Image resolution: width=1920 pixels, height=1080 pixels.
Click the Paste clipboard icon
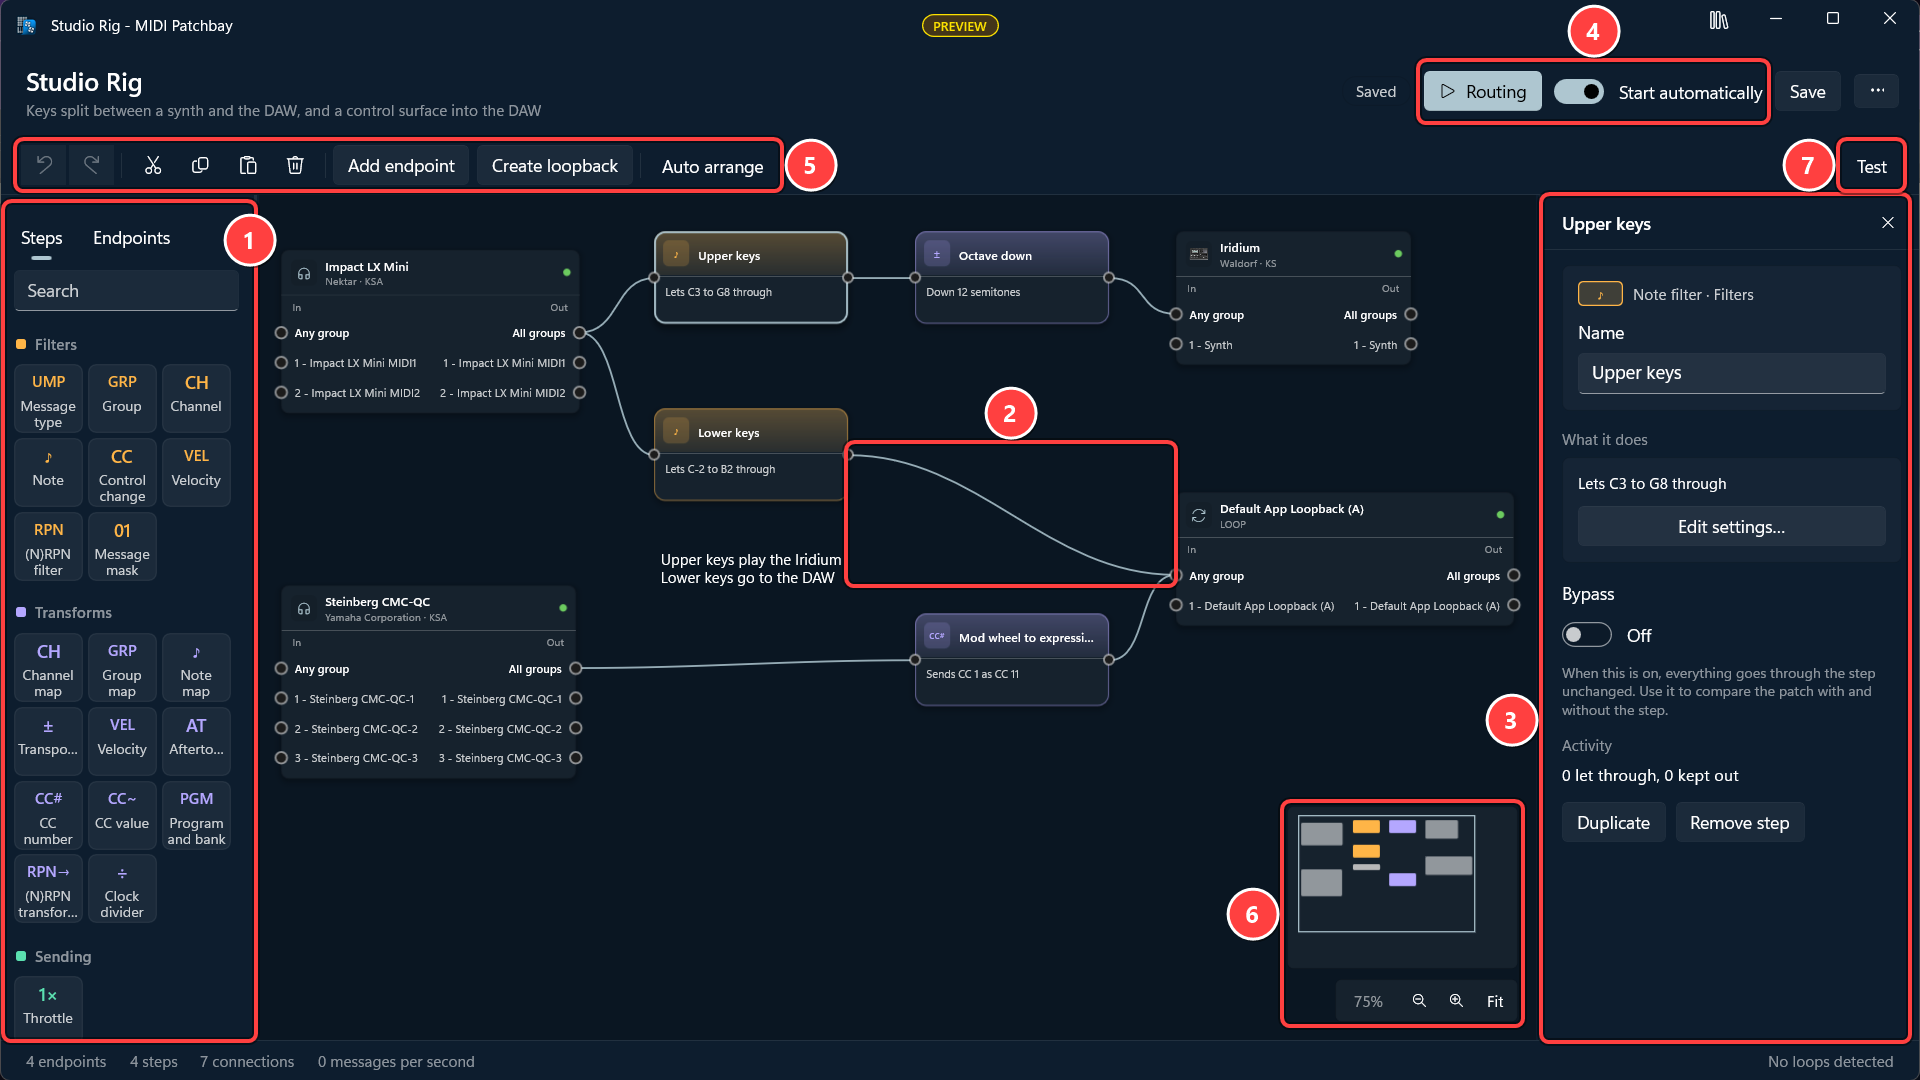[248, 165]
